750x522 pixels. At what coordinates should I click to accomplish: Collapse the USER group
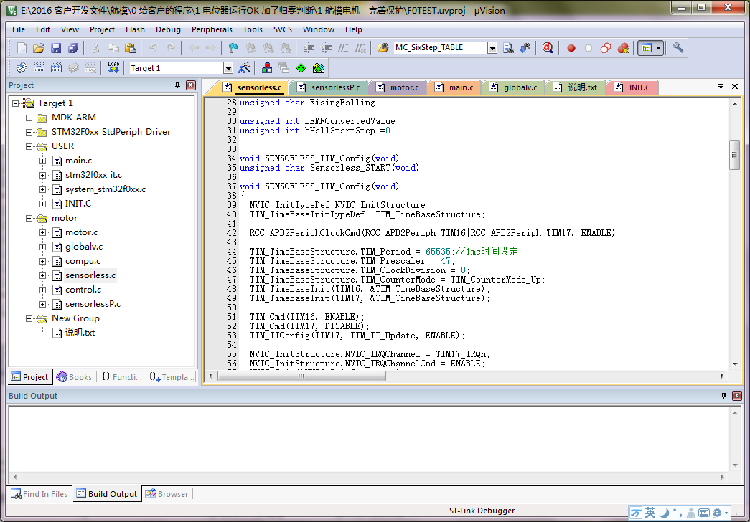29,146
